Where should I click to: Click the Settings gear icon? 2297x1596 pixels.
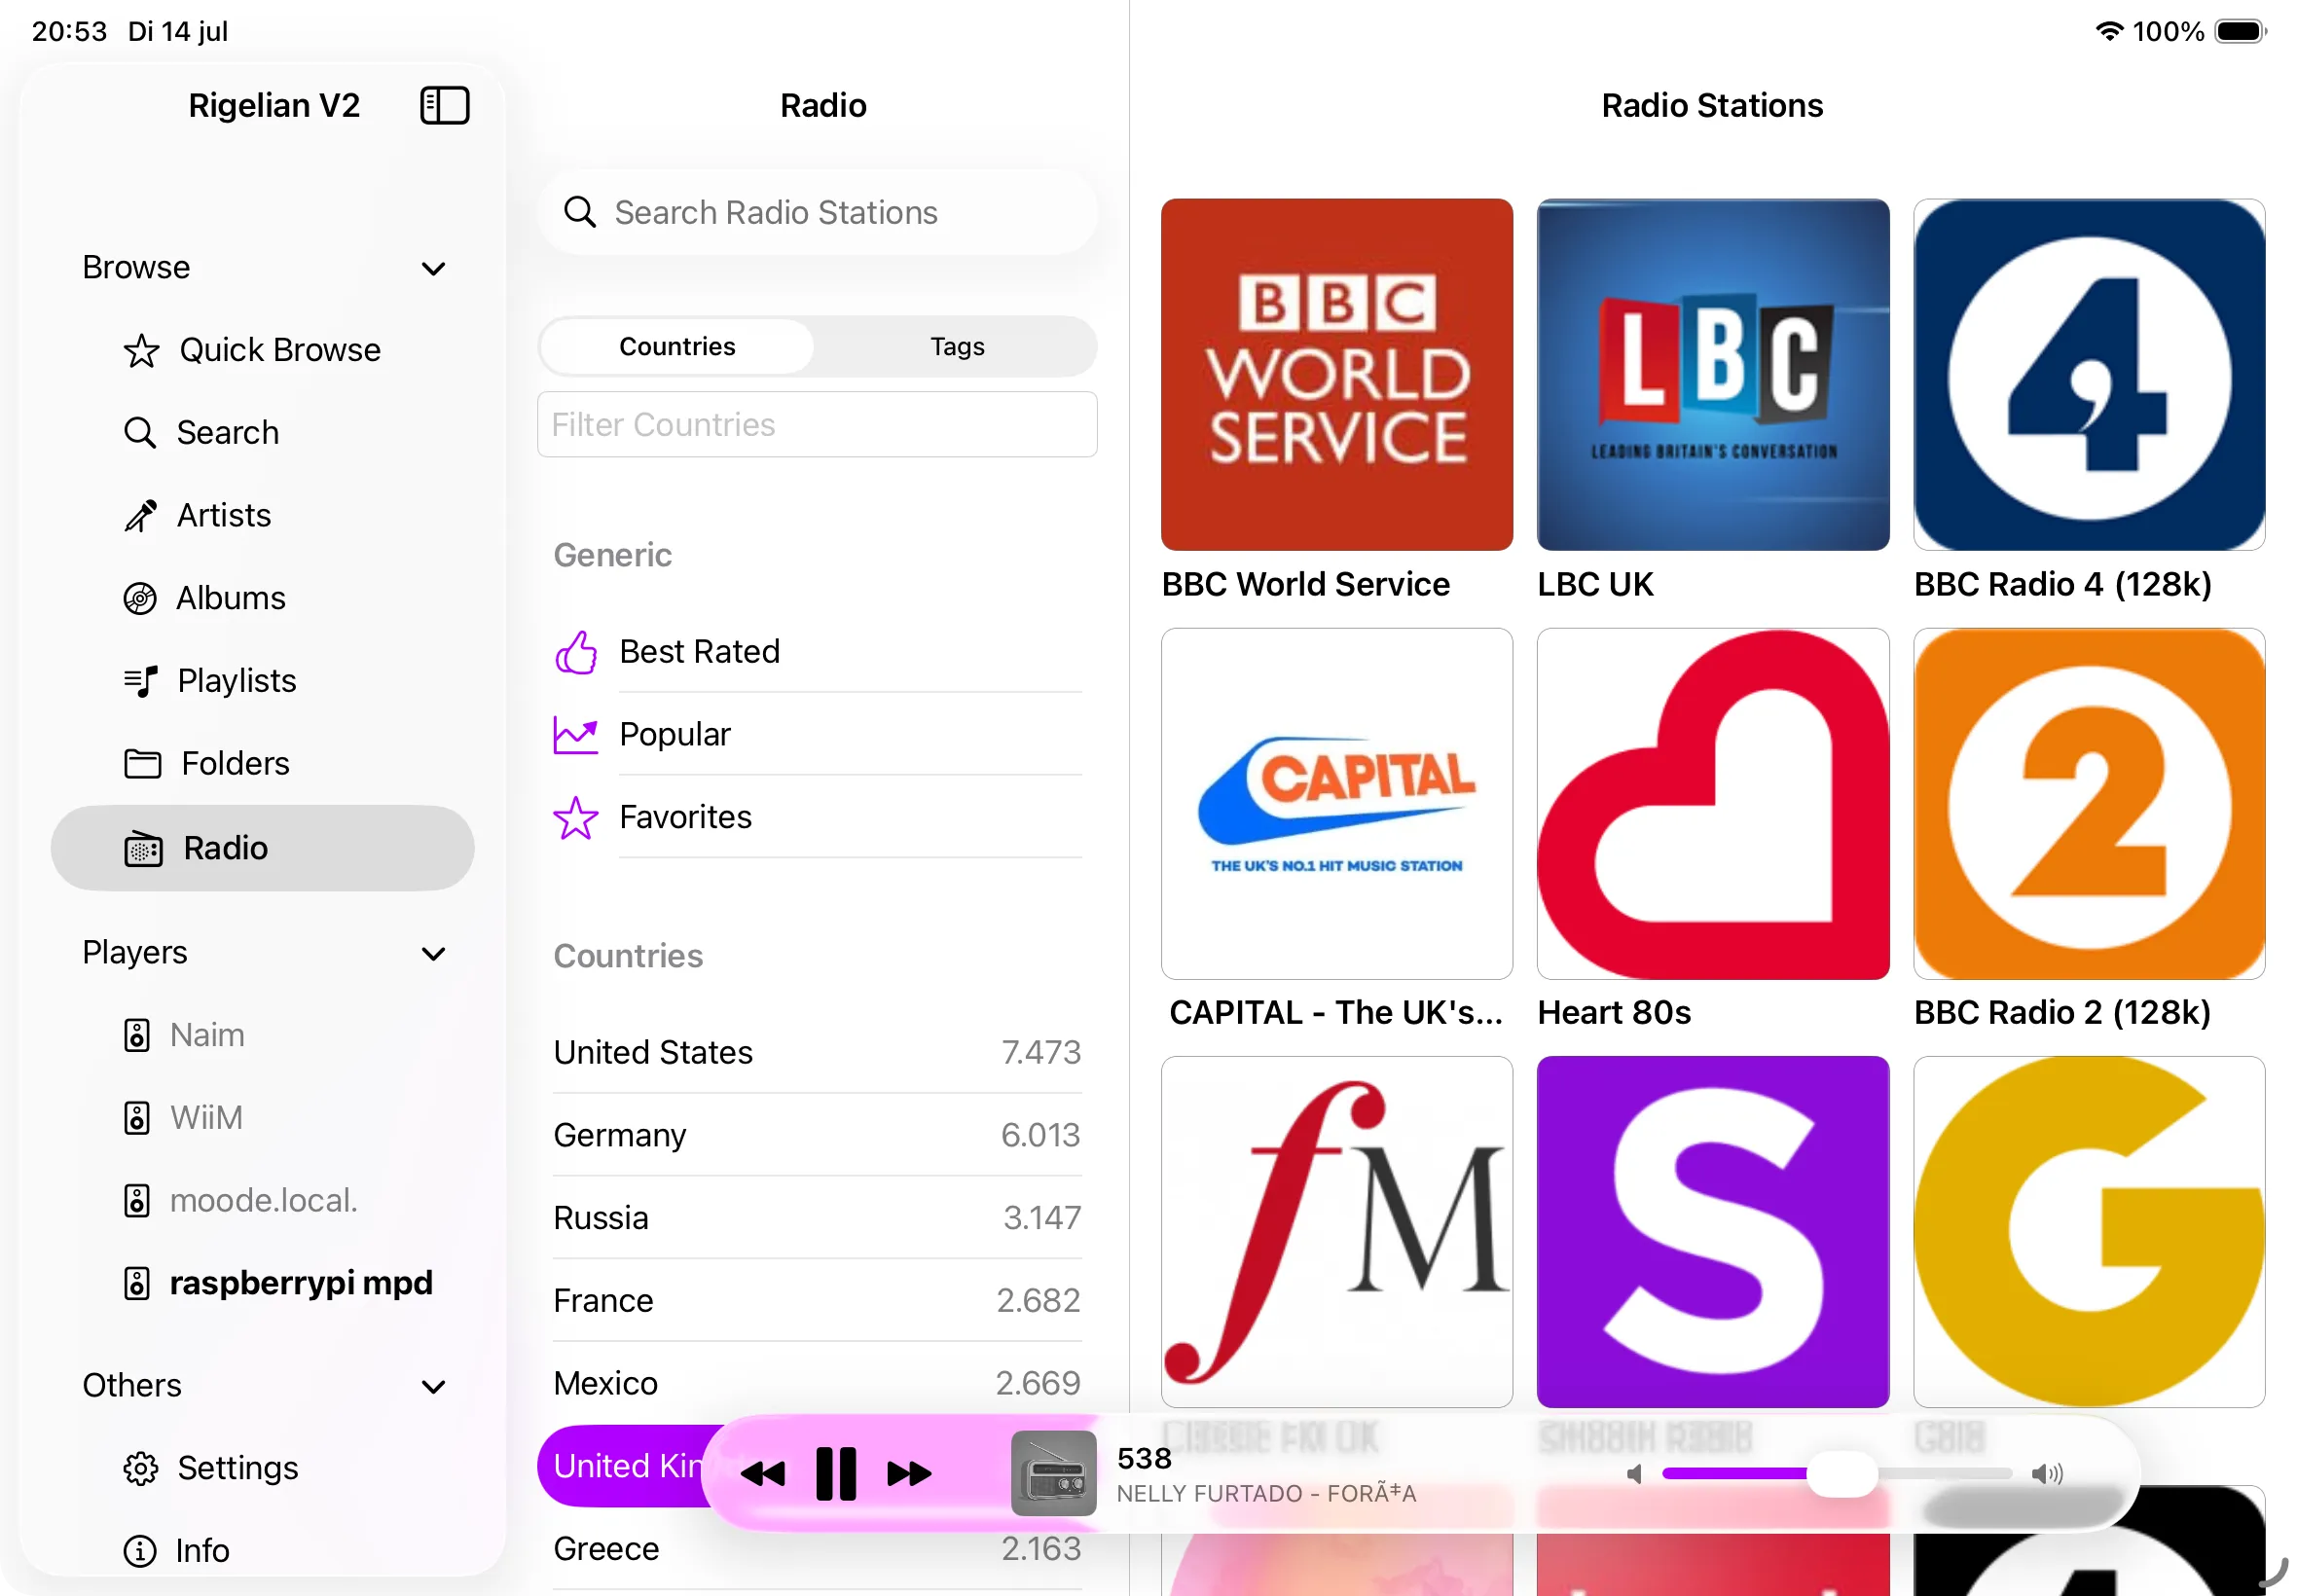(141, 1468)
